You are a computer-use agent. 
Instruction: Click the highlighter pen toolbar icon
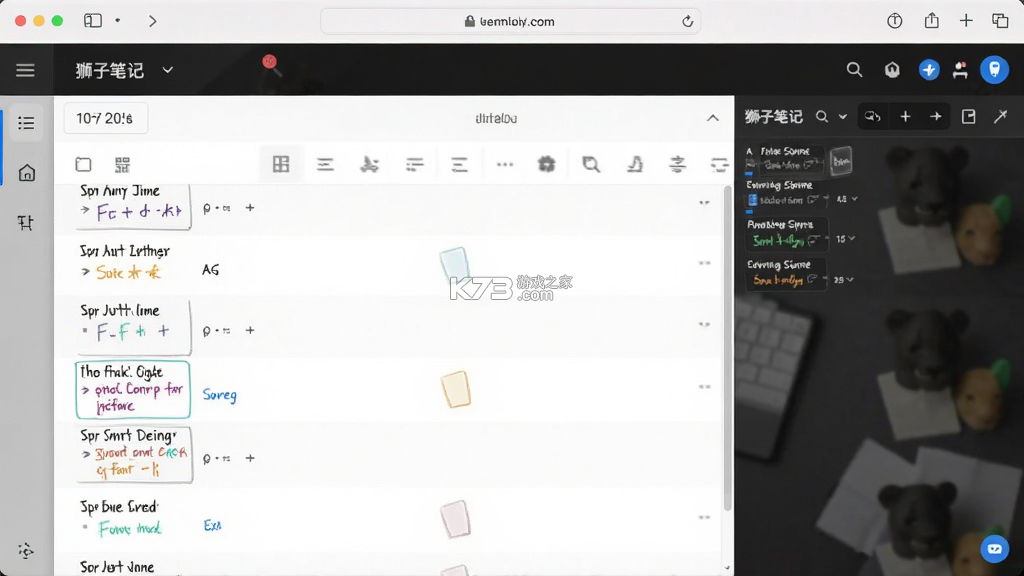click(635, 165)
